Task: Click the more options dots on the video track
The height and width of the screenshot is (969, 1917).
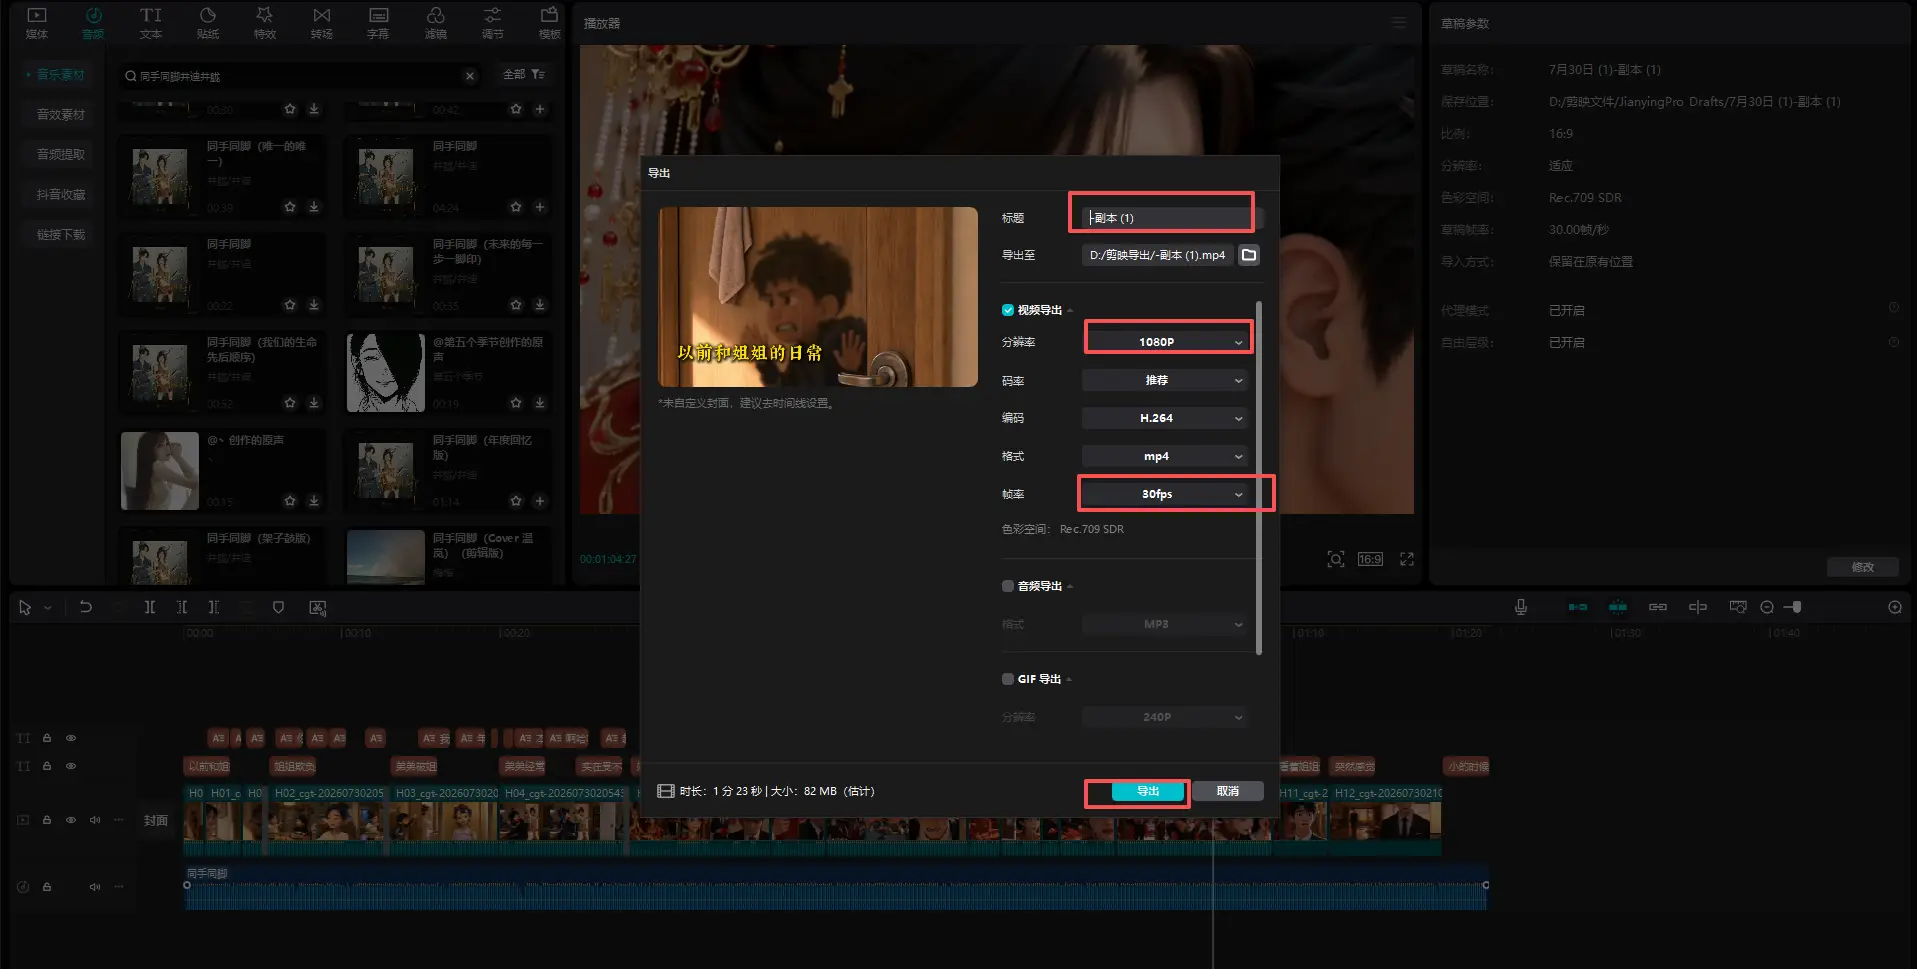Action: 119,820
